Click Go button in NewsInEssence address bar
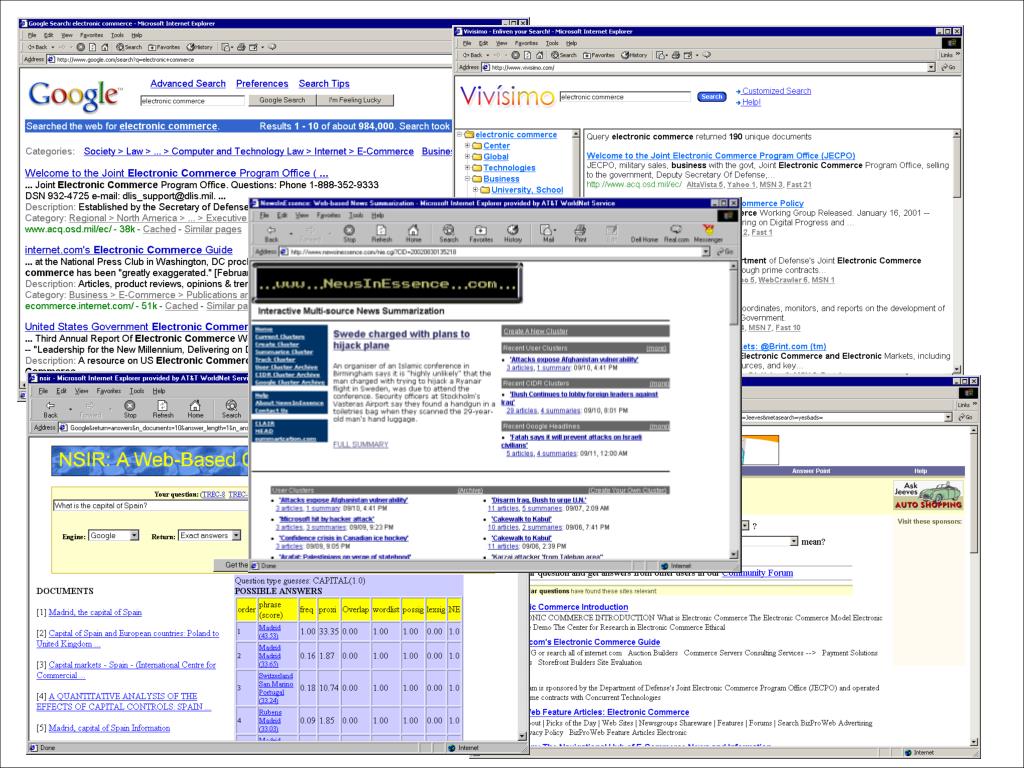1024x768 pixels. click(x=724, y=252)
